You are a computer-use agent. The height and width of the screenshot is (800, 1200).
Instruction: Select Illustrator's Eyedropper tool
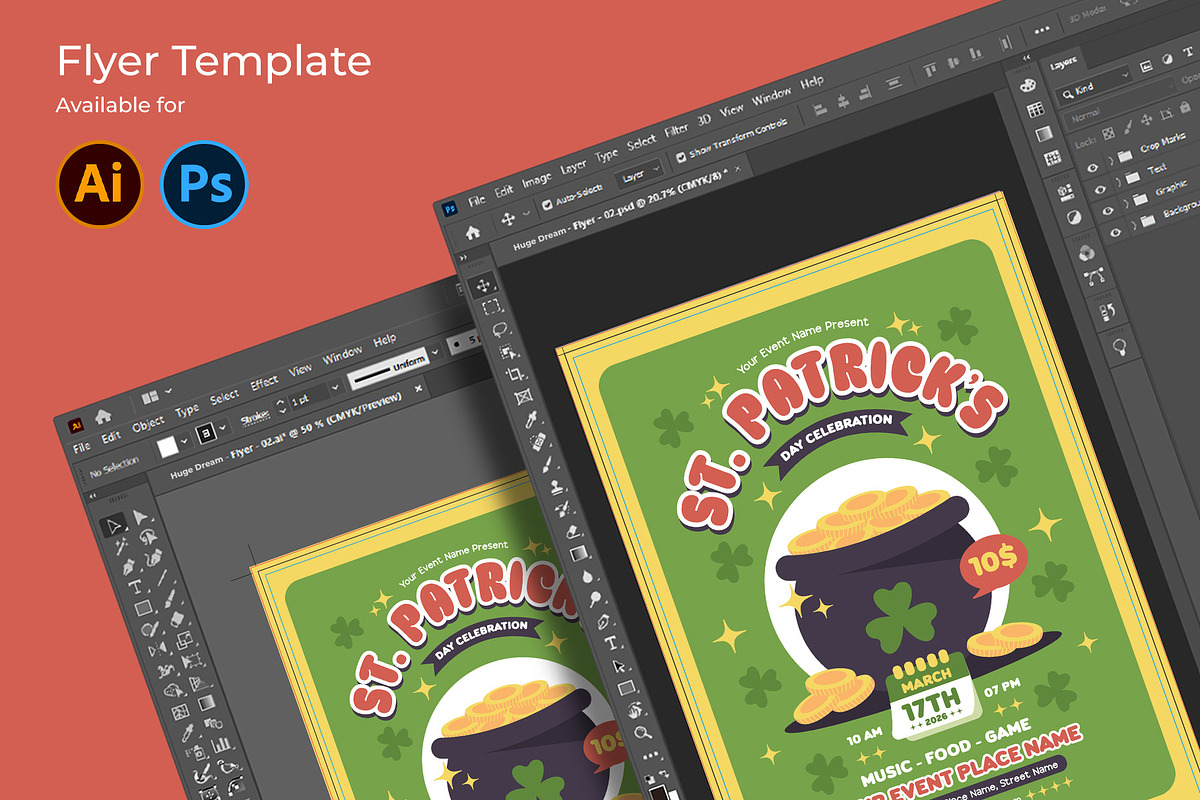point(187,733)
